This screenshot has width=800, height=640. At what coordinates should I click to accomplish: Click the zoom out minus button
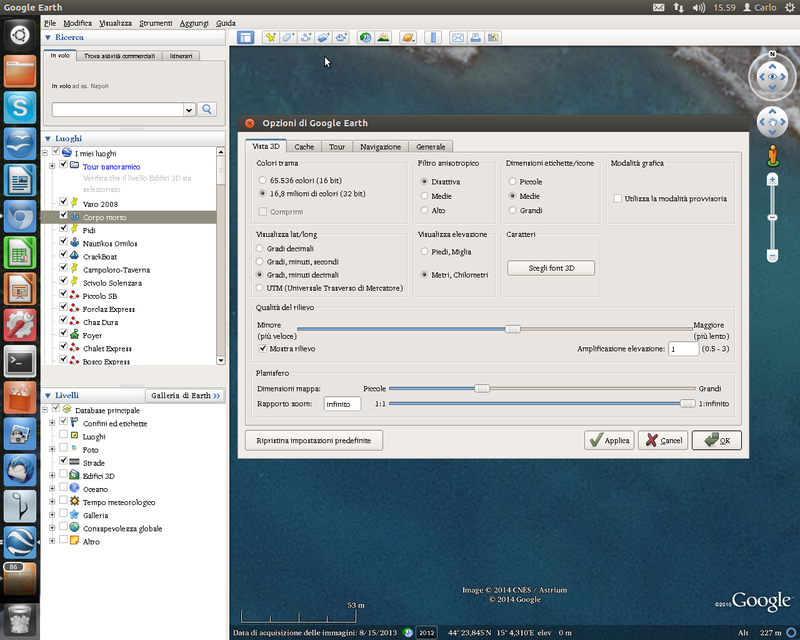click(772, 255)
